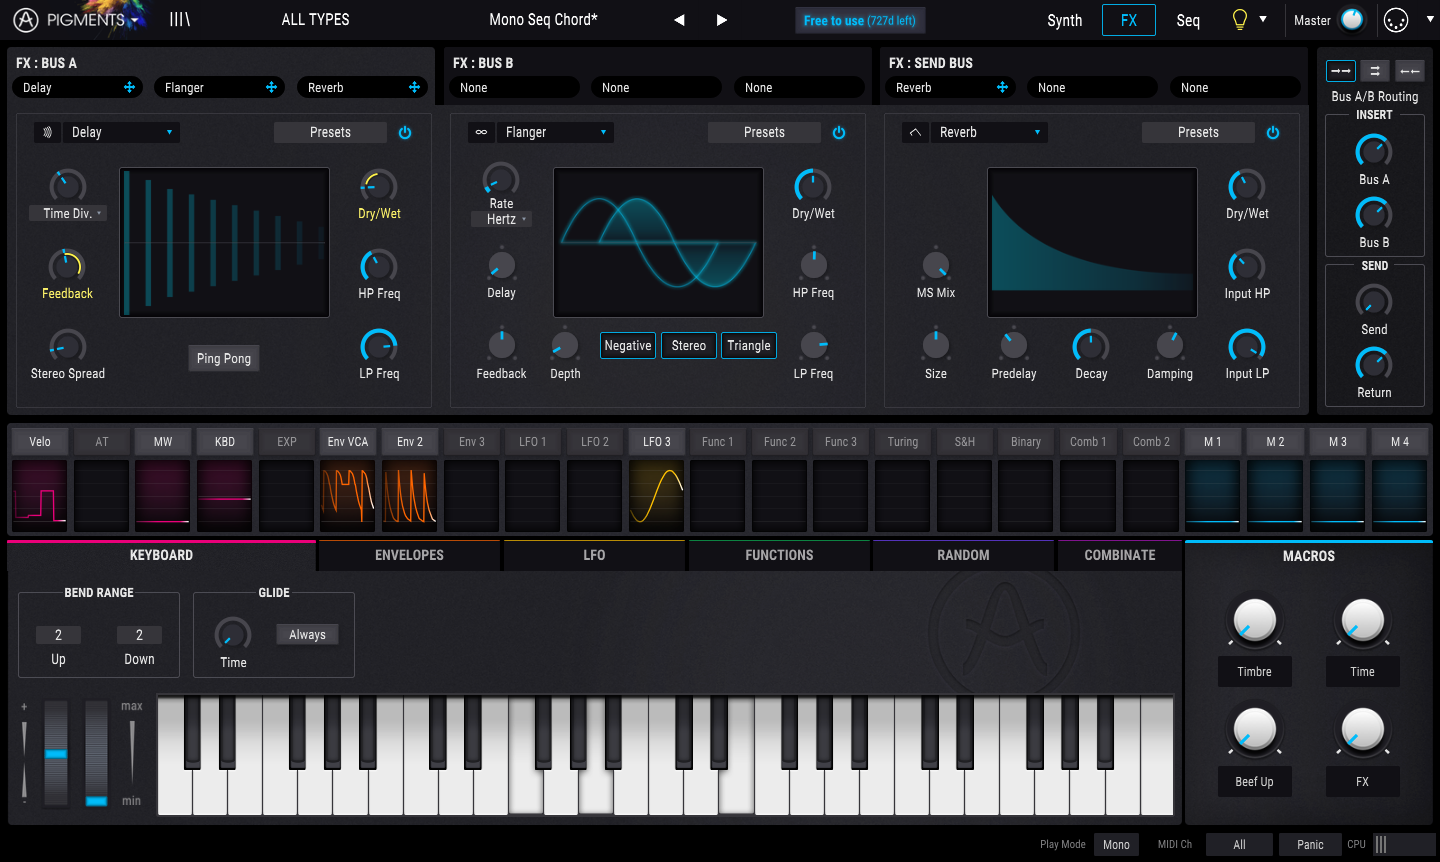This screenshot has width=1440, height=862.
Task: Open the ENVELOPES modulation tab
Action: pyautogui.click(x=409, y=555)
